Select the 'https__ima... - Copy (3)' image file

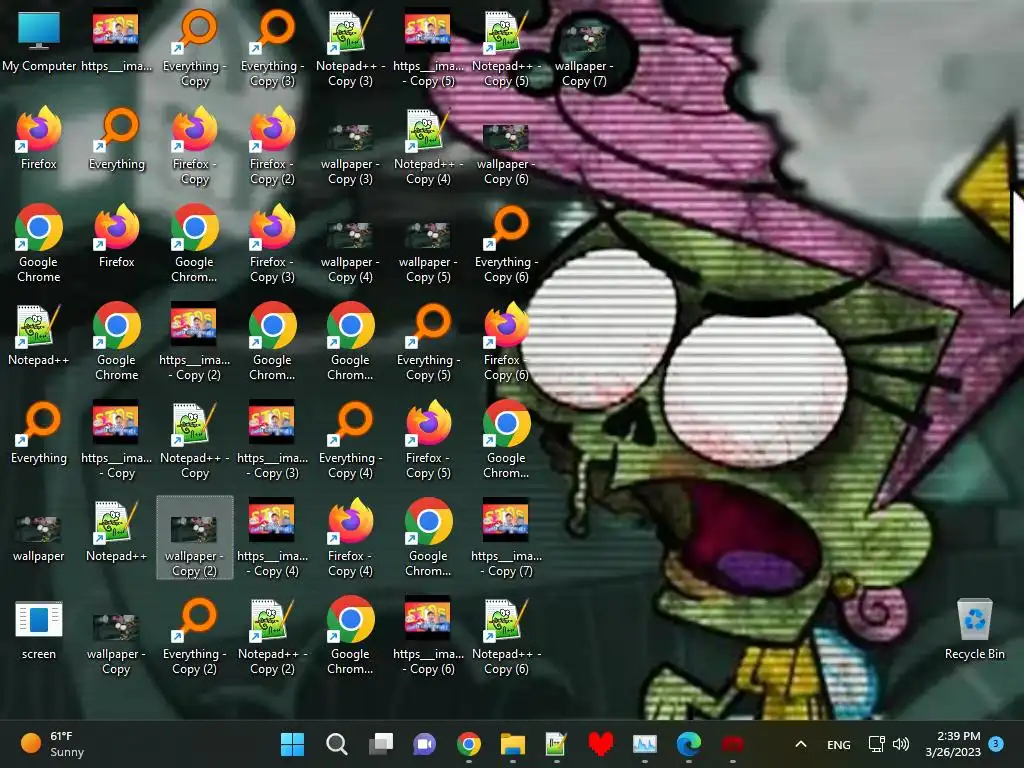(x=272, y=440)
